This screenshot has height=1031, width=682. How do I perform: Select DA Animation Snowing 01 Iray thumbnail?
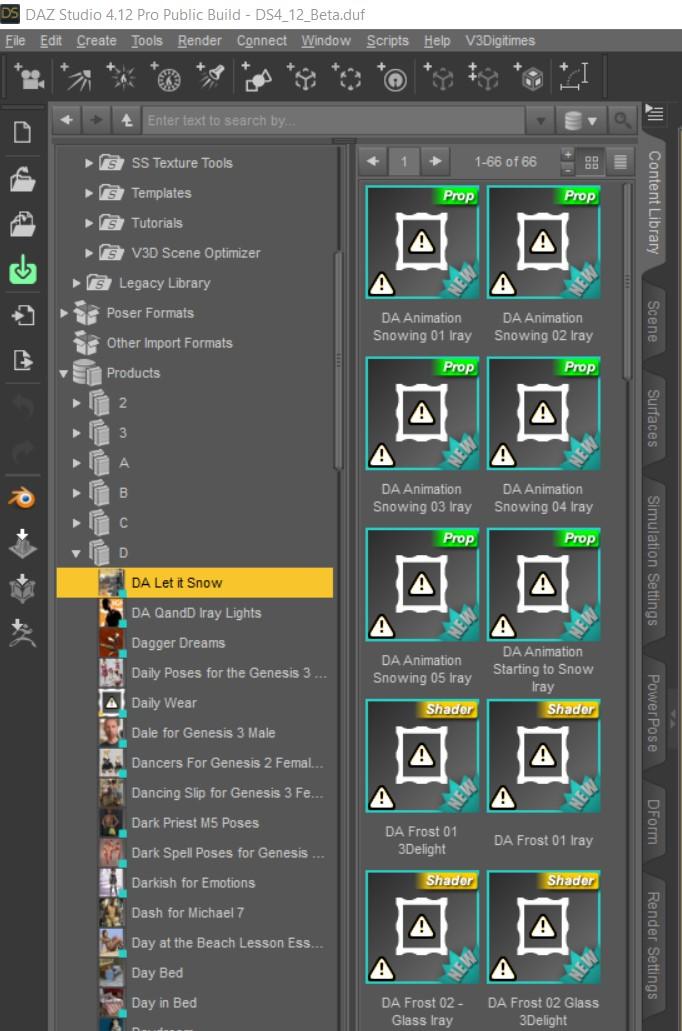422,243
